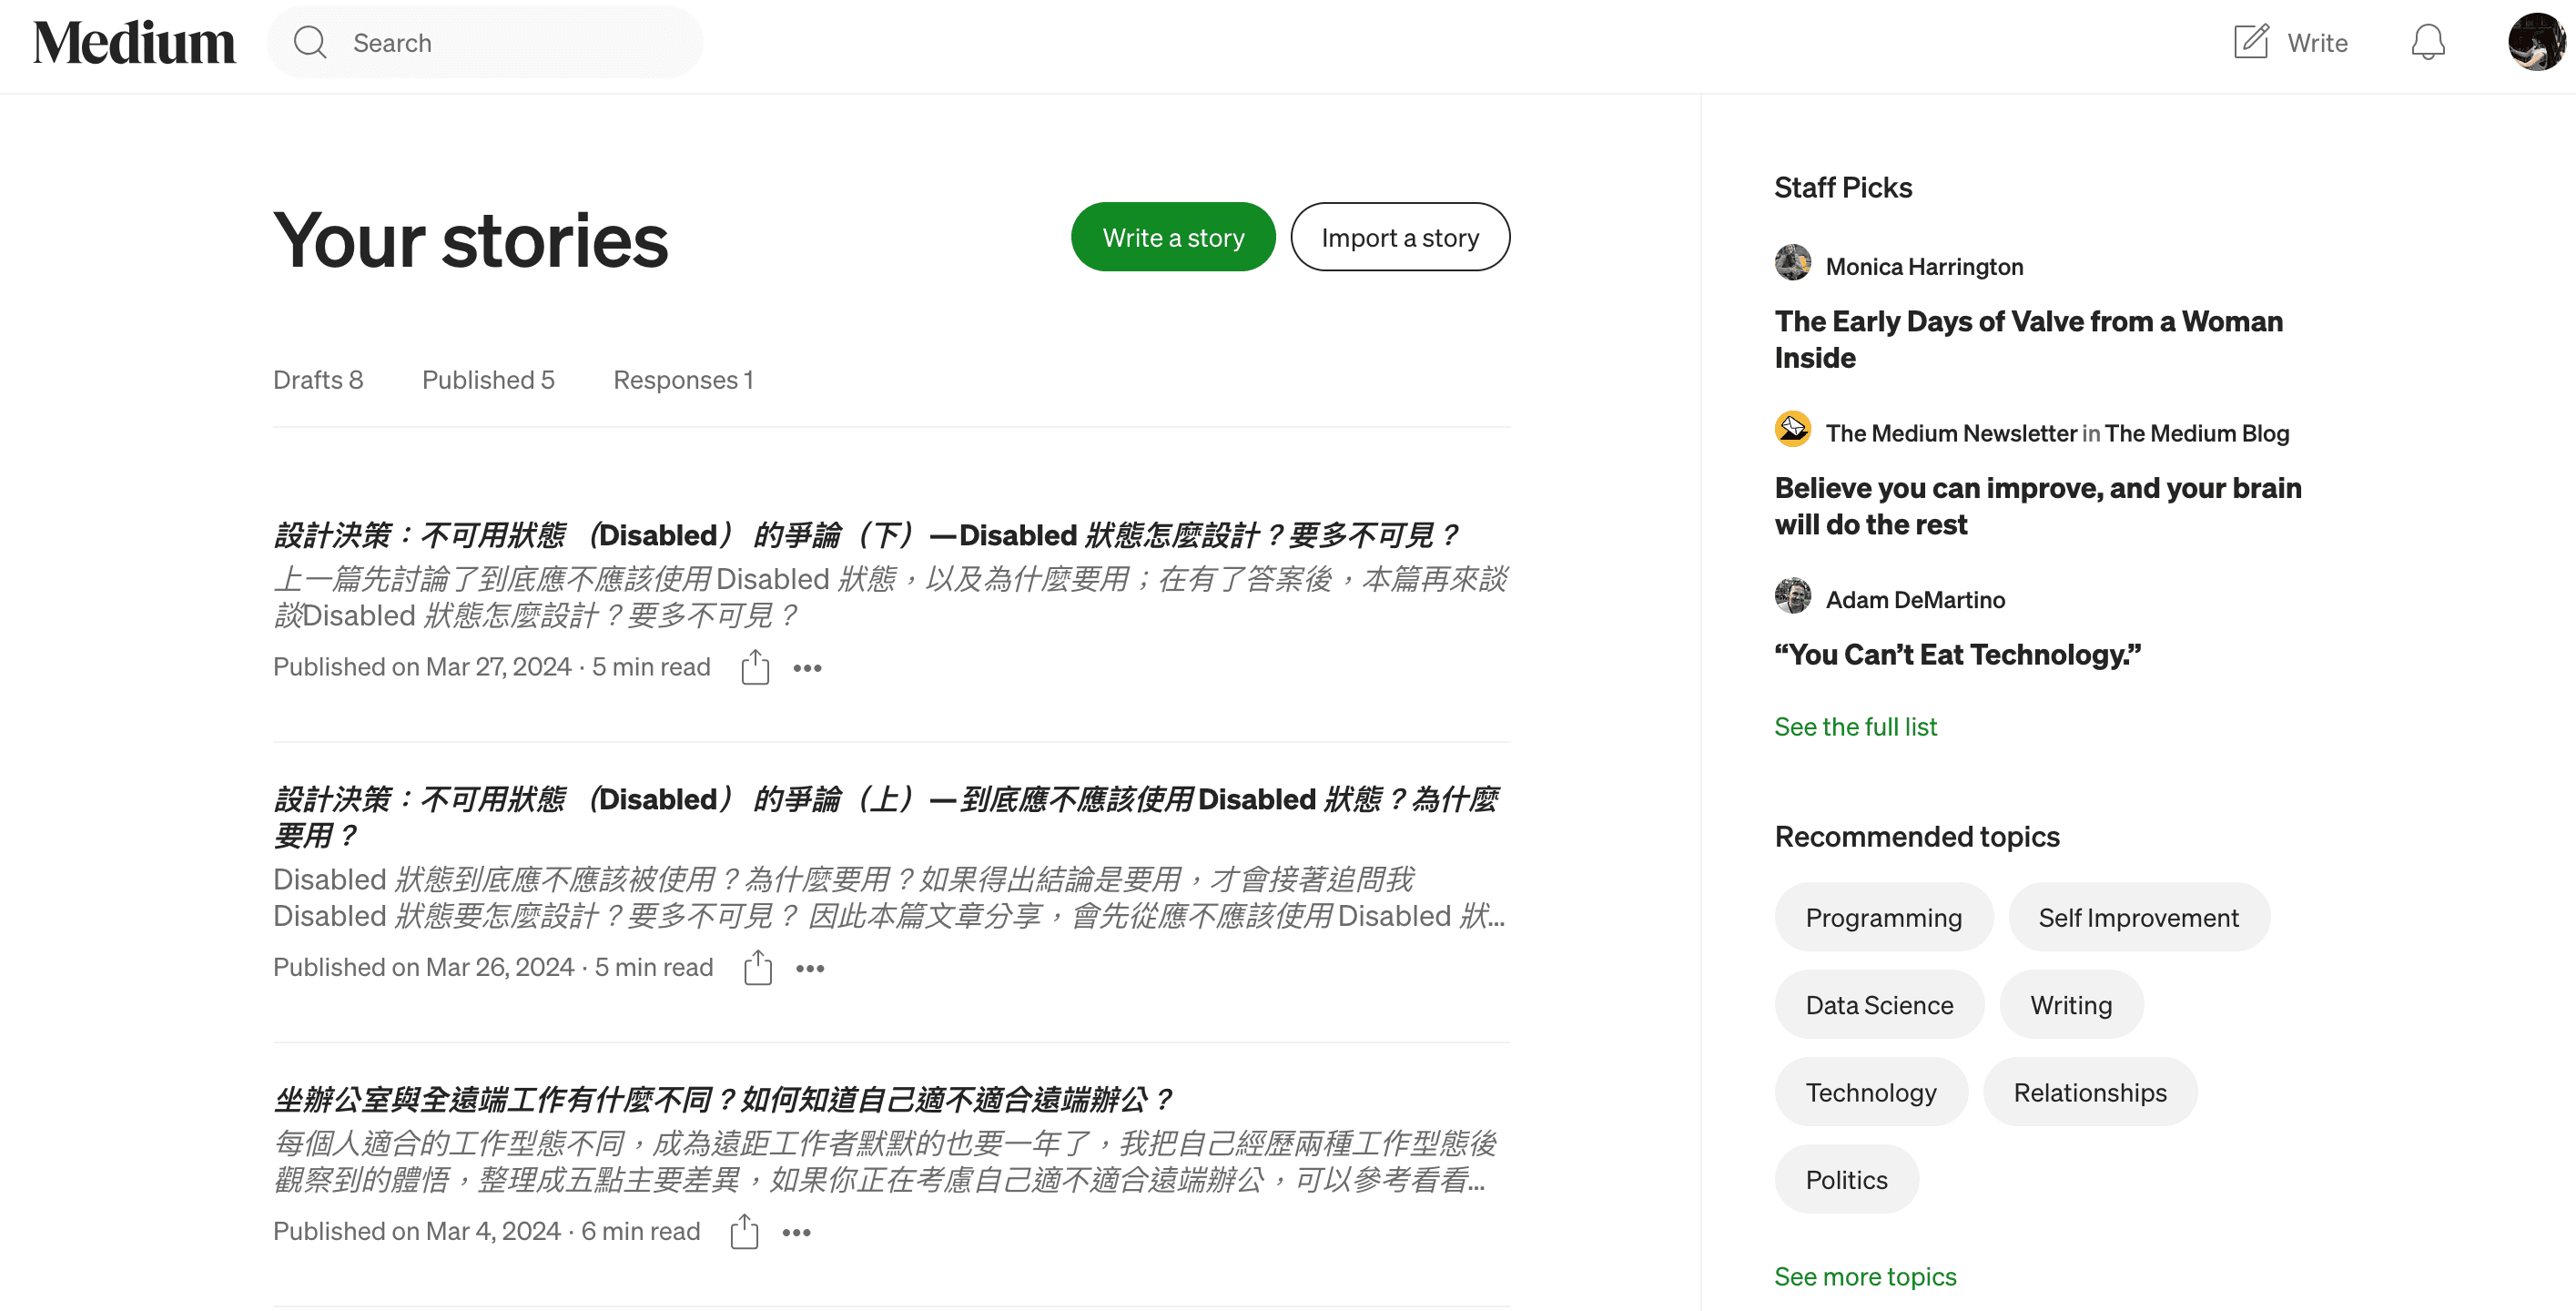Open more options for Mar 27 story
This screenshot has height=1311, width=2576.
[807, 668]
